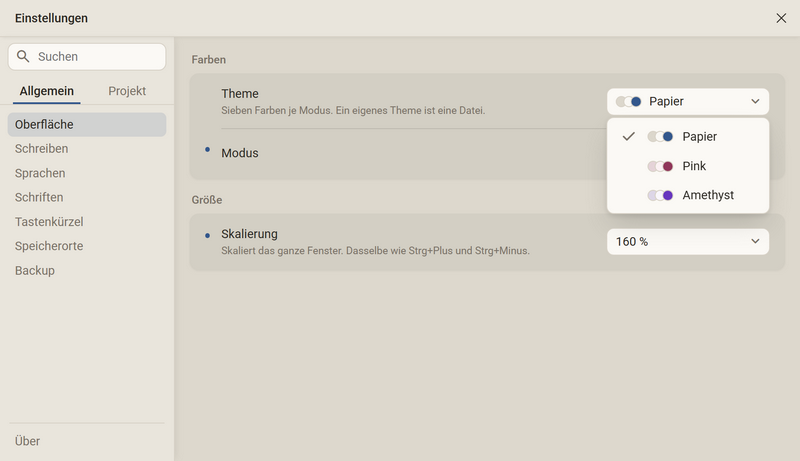The width and height of the screenshot is (800, 461).
Task: Click the checkmark beside Papier
Action: (629, 136)
